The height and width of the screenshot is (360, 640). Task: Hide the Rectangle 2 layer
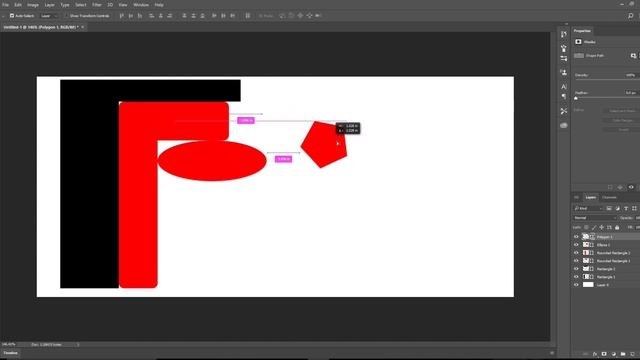pos(576,269)
